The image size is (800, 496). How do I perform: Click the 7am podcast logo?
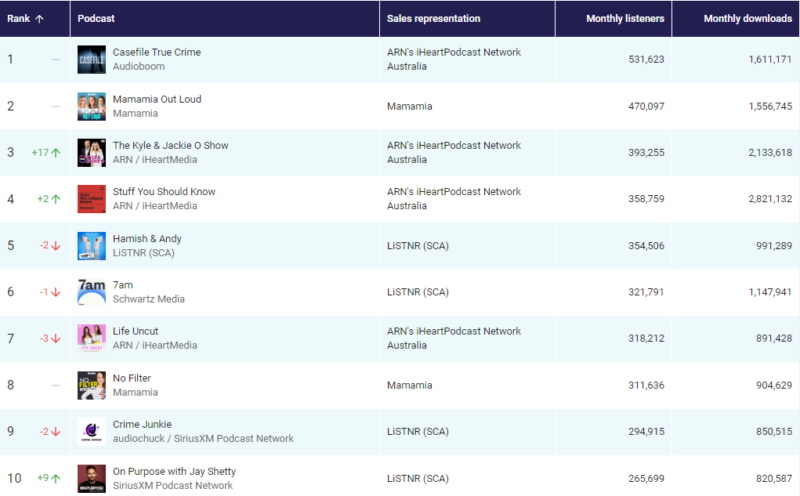pyautogui.click(x=91, y=292)
